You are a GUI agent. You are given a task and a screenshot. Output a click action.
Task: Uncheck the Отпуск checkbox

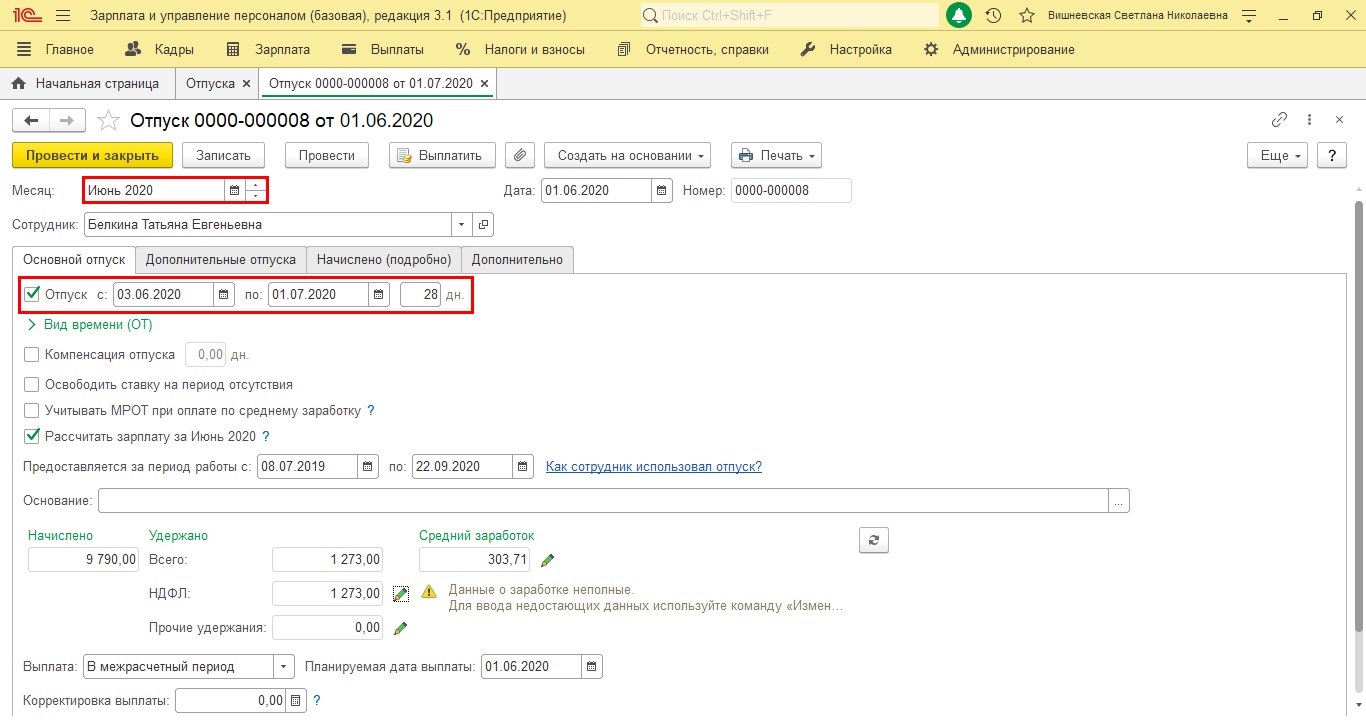click(x=32, y=294)
